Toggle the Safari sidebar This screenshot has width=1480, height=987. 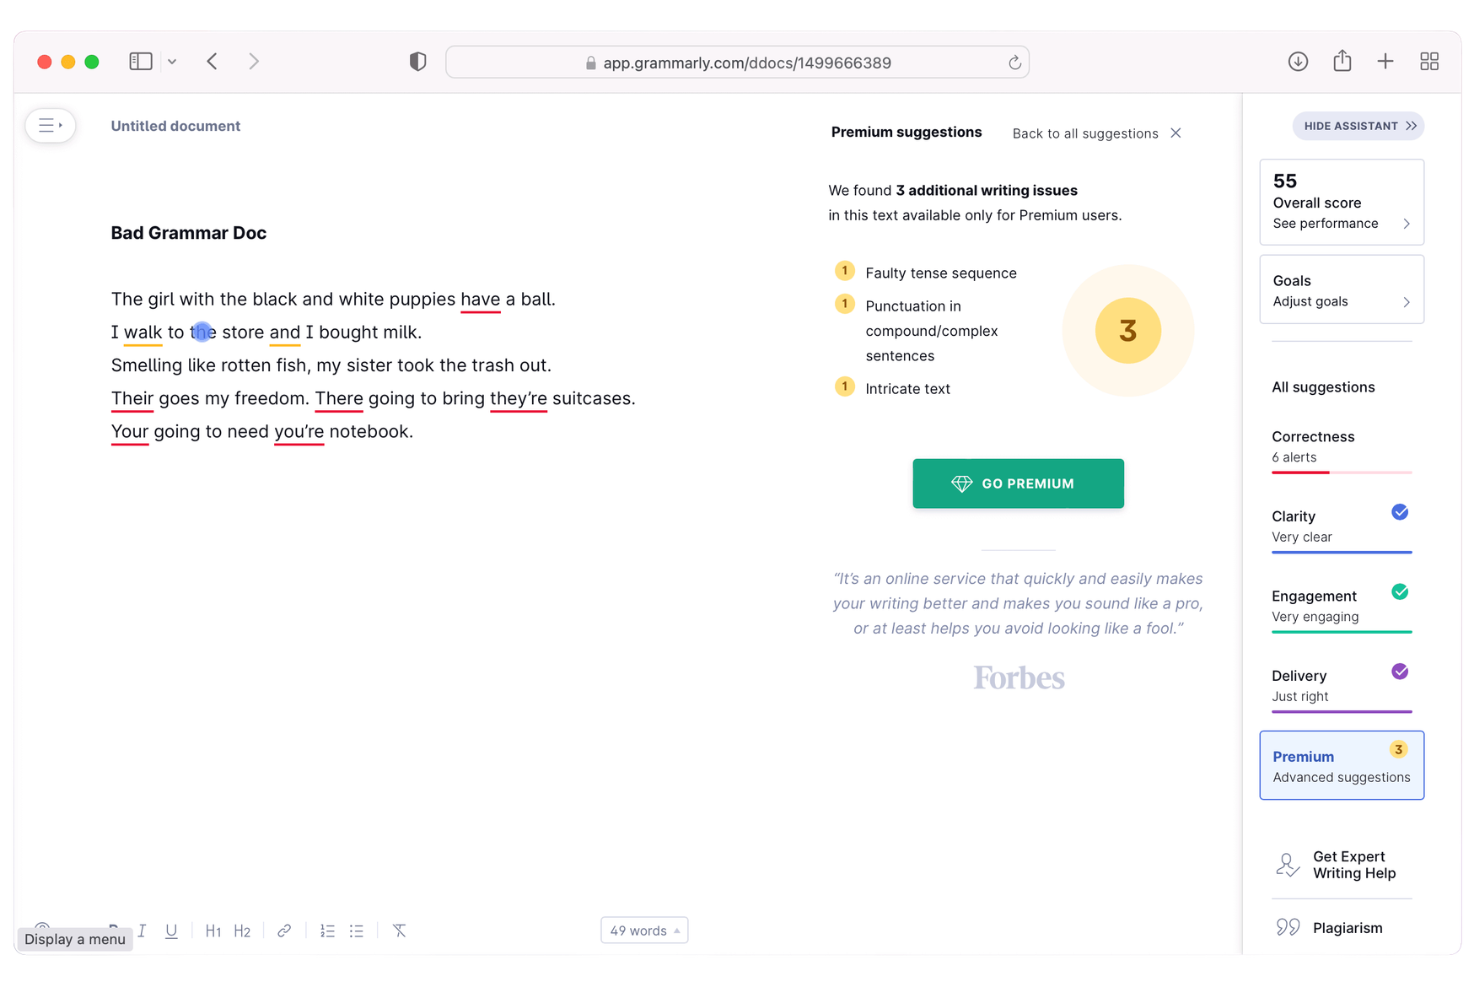pyautogui.click(x=141, y=61)
